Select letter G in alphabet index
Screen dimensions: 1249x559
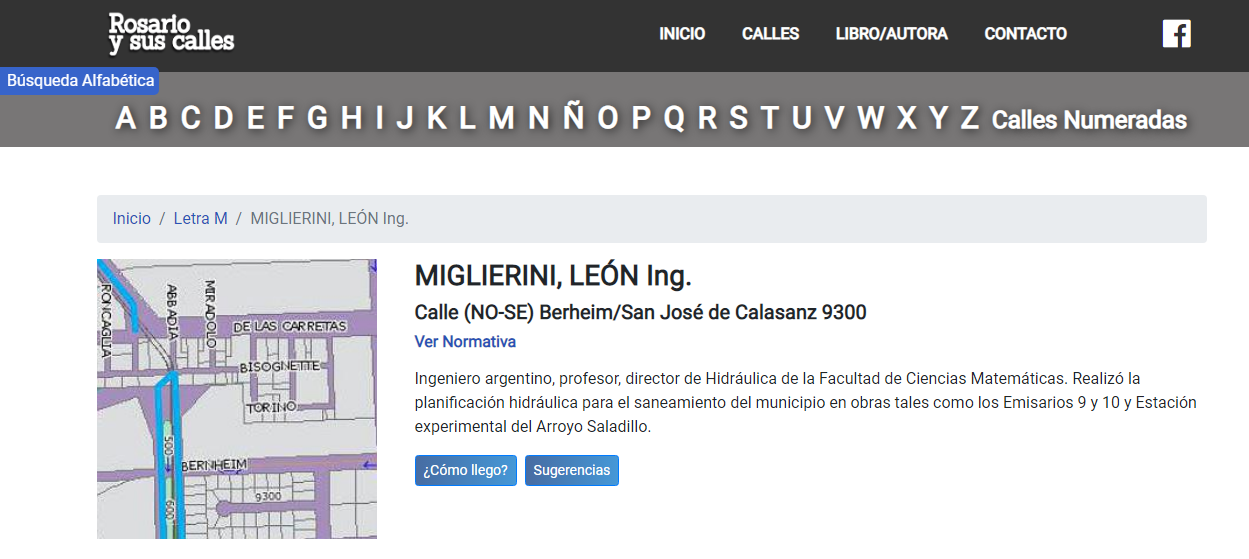[x=317, y=118]
